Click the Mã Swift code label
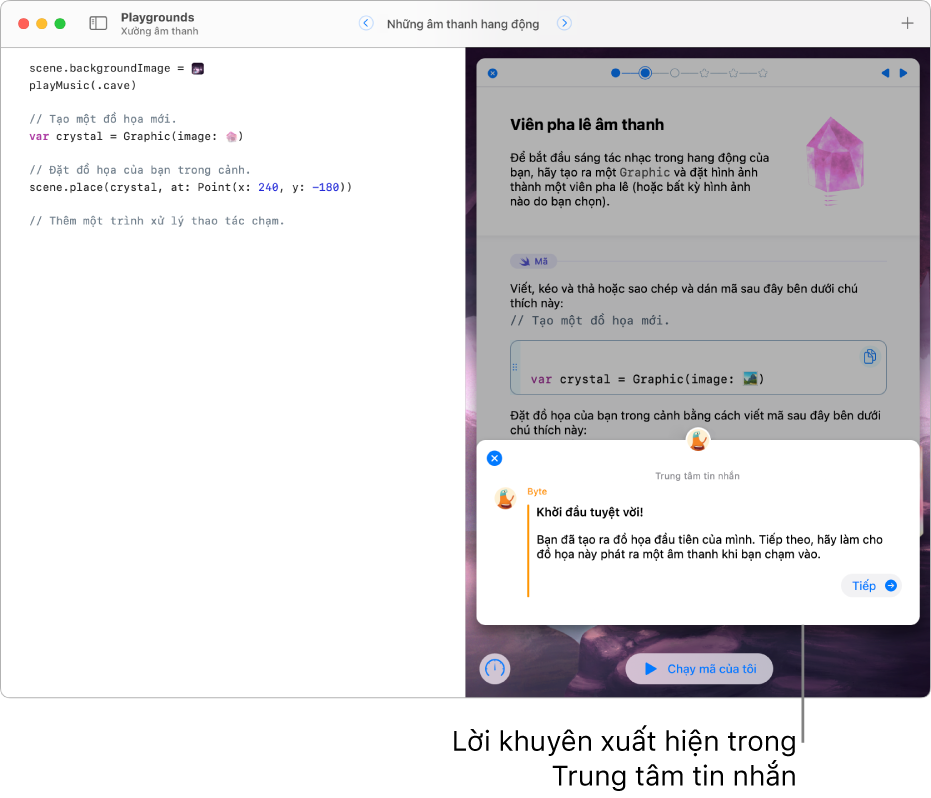The image size is (931, 798). (x=533, y=261)
